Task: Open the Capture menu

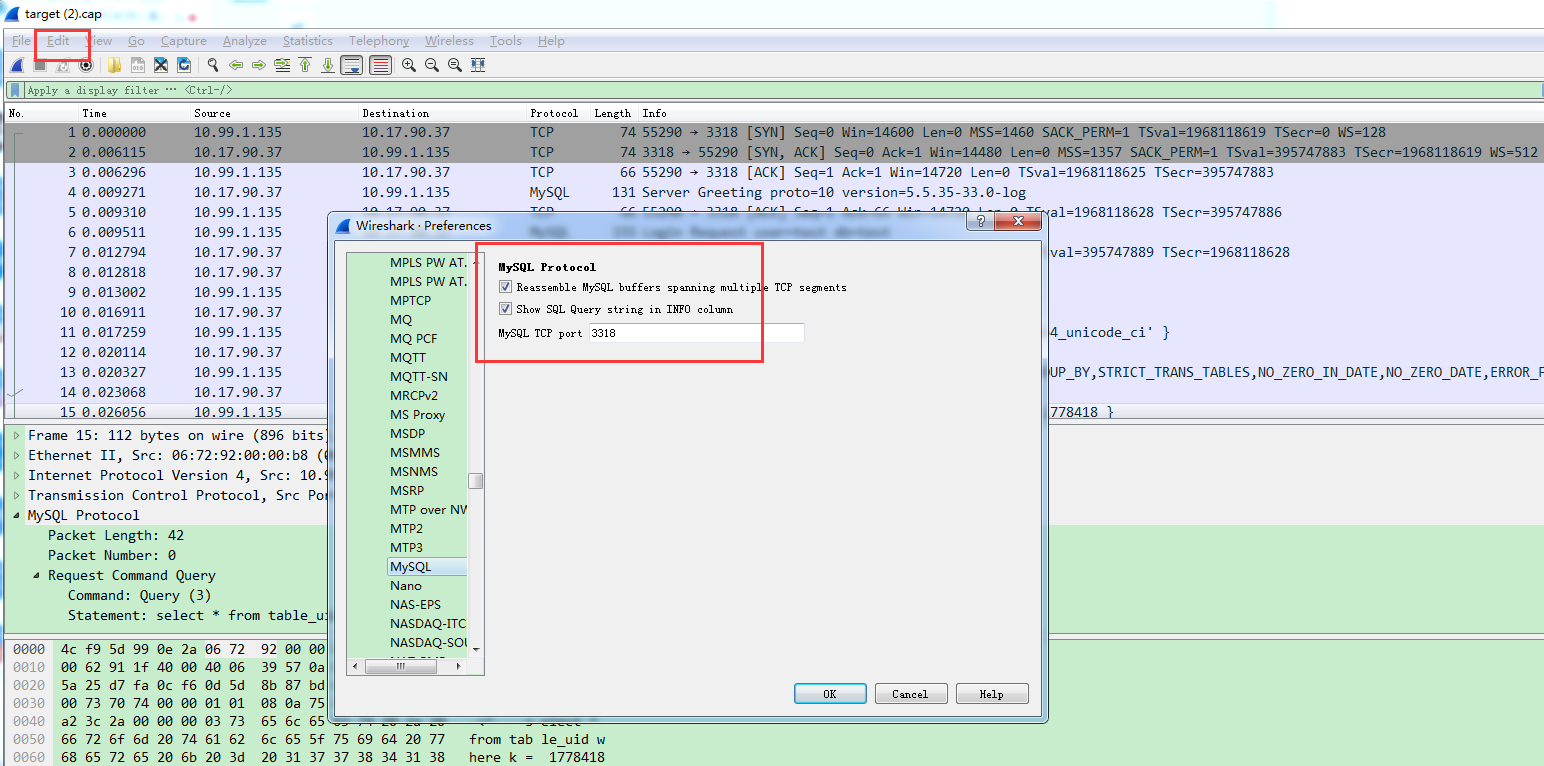Action: [x=184, y=41]
